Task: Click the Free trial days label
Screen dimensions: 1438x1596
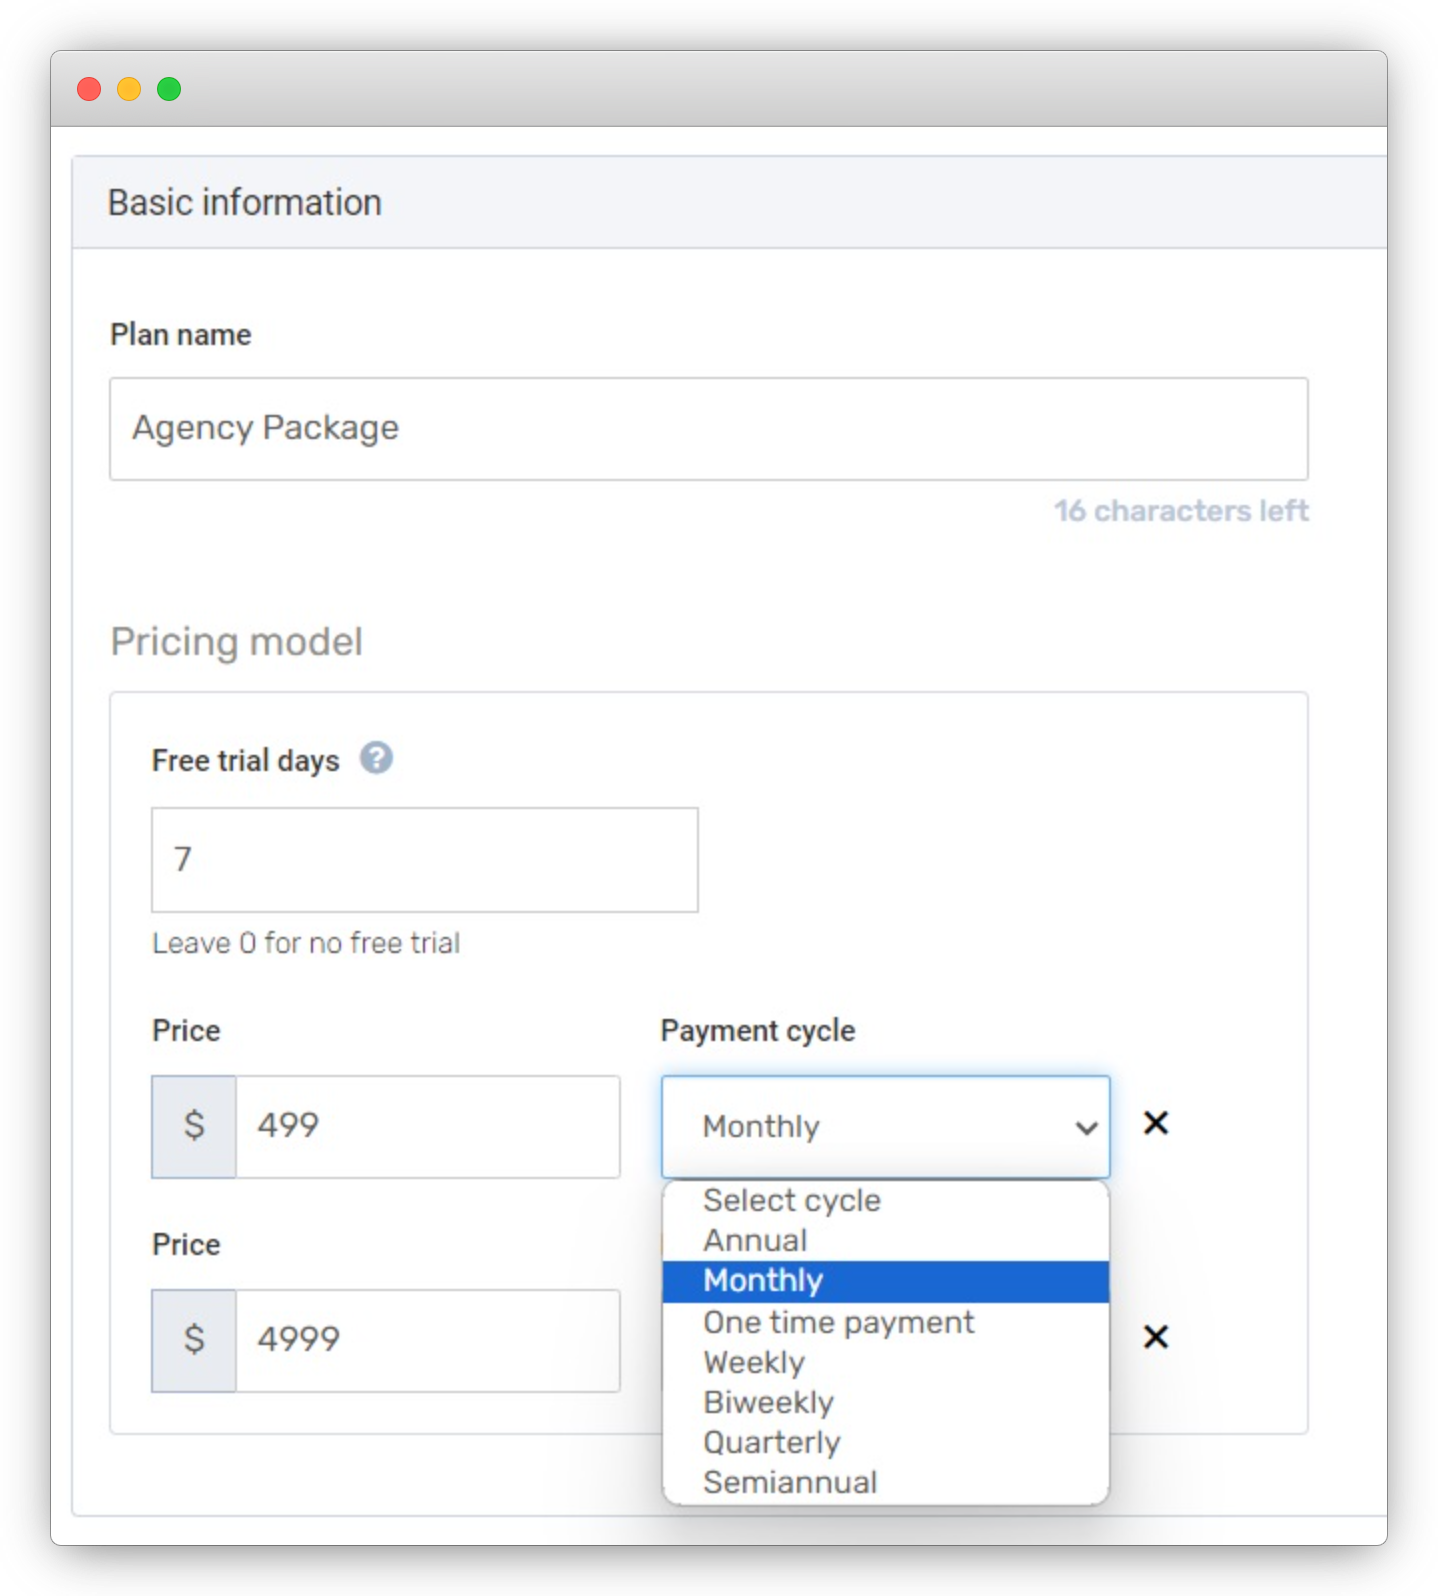Action: pos(246,761)
